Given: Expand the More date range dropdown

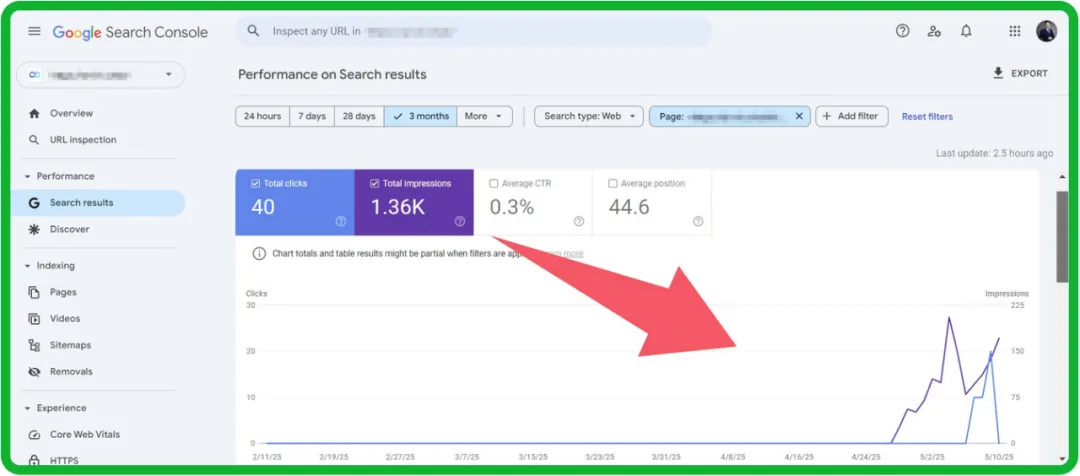Looking at the screenshot, I should [x=484, y=116].
